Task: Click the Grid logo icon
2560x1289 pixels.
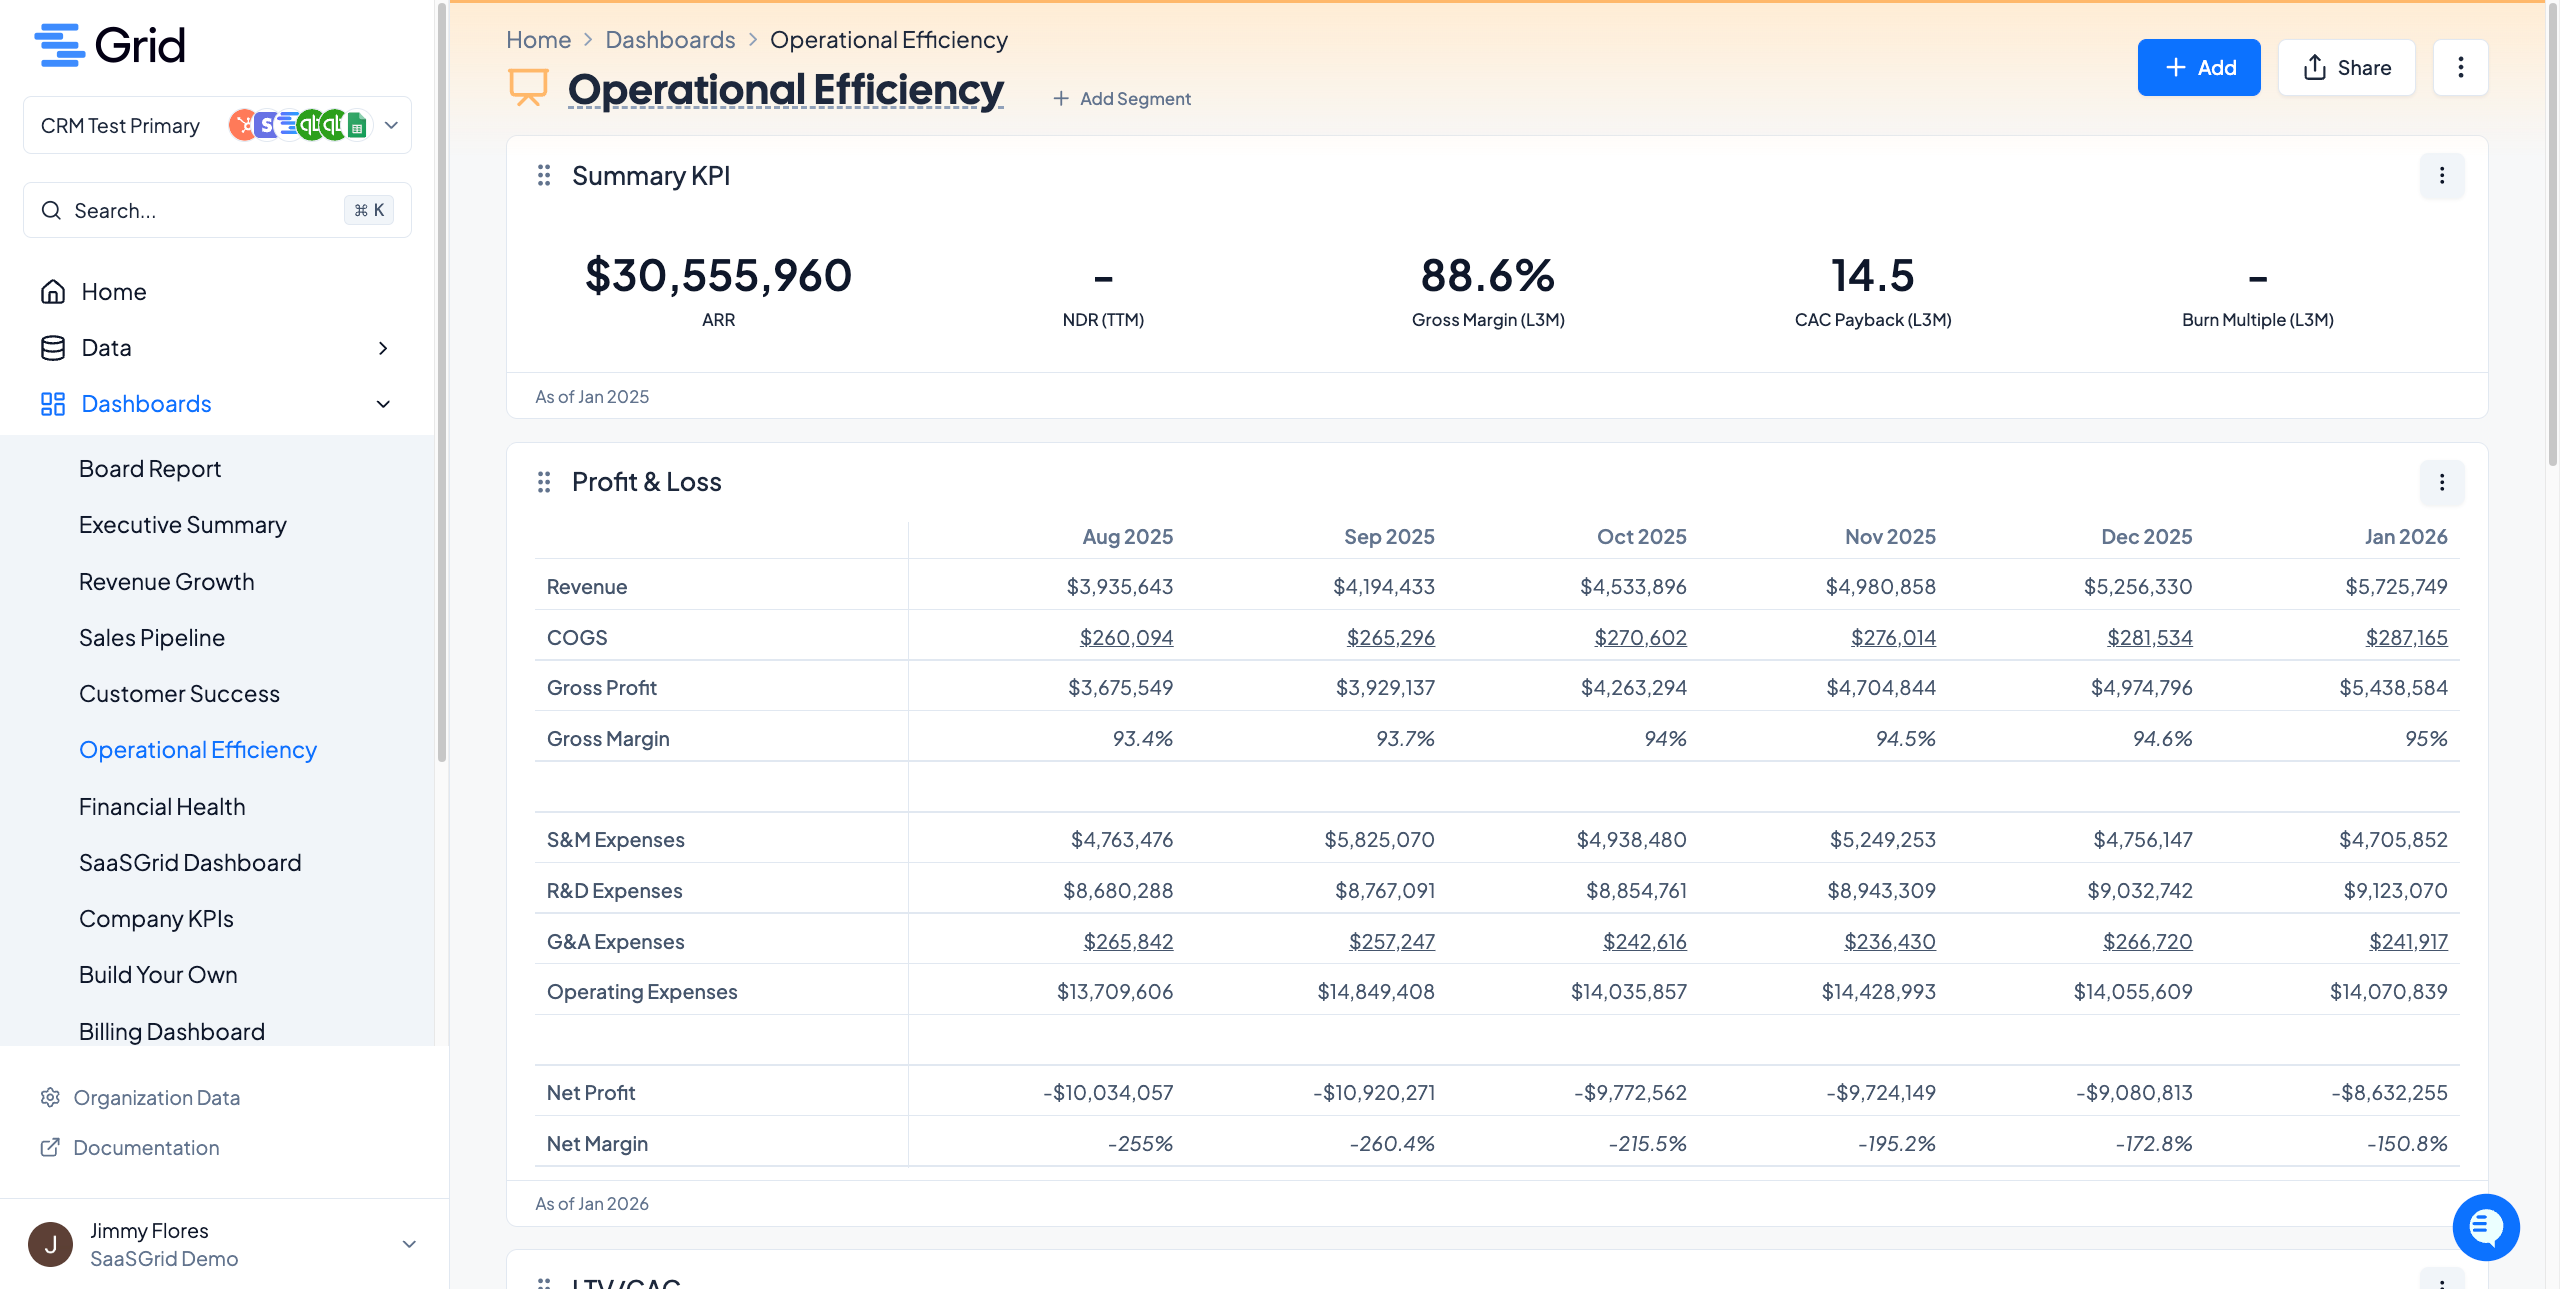Action: tap(58, 45)
